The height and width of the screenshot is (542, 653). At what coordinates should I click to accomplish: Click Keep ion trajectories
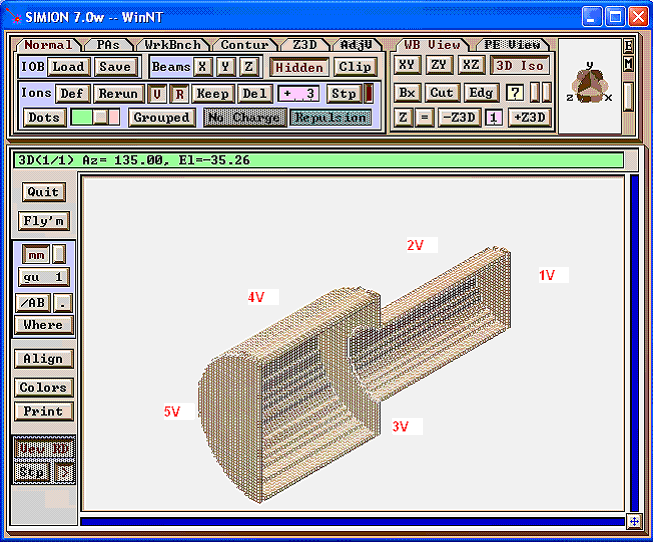(213, 94)
